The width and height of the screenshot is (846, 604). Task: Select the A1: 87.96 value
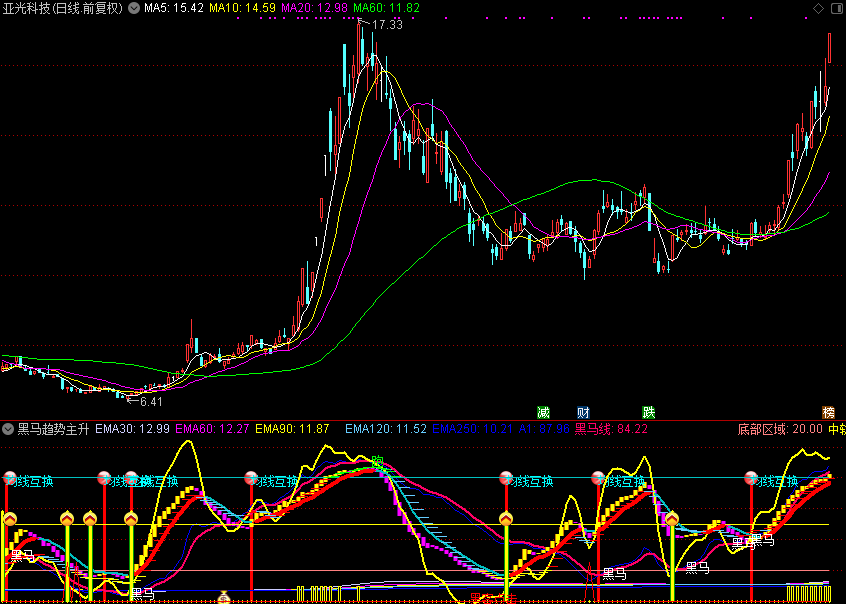pyautogui.click(x=544, y=429)
